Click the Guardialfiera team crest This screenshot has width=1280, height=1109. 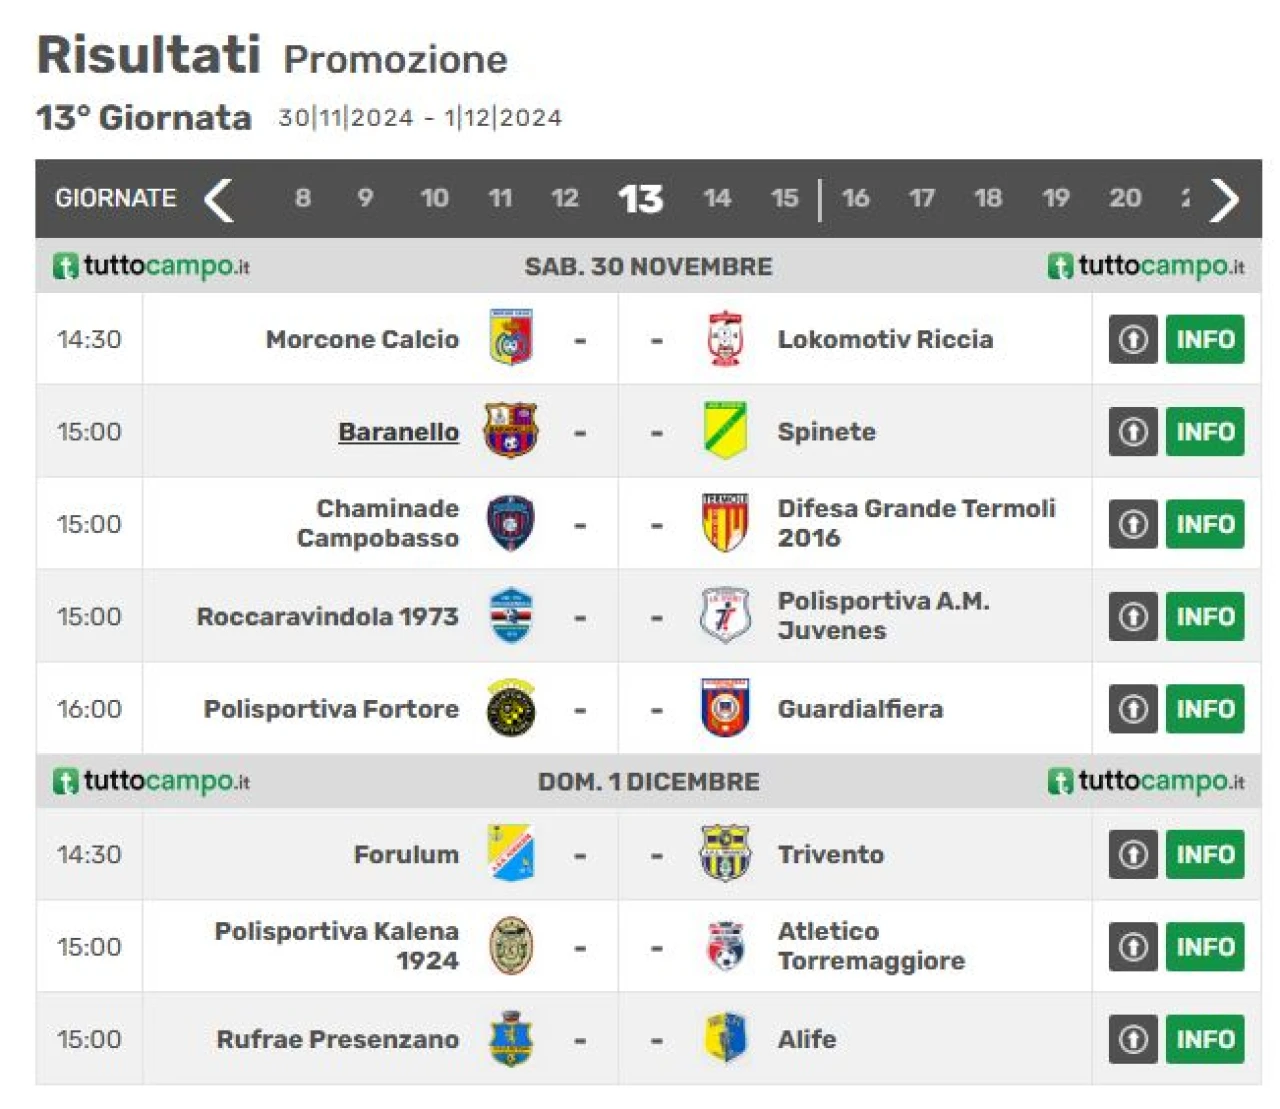pos(725,708)
